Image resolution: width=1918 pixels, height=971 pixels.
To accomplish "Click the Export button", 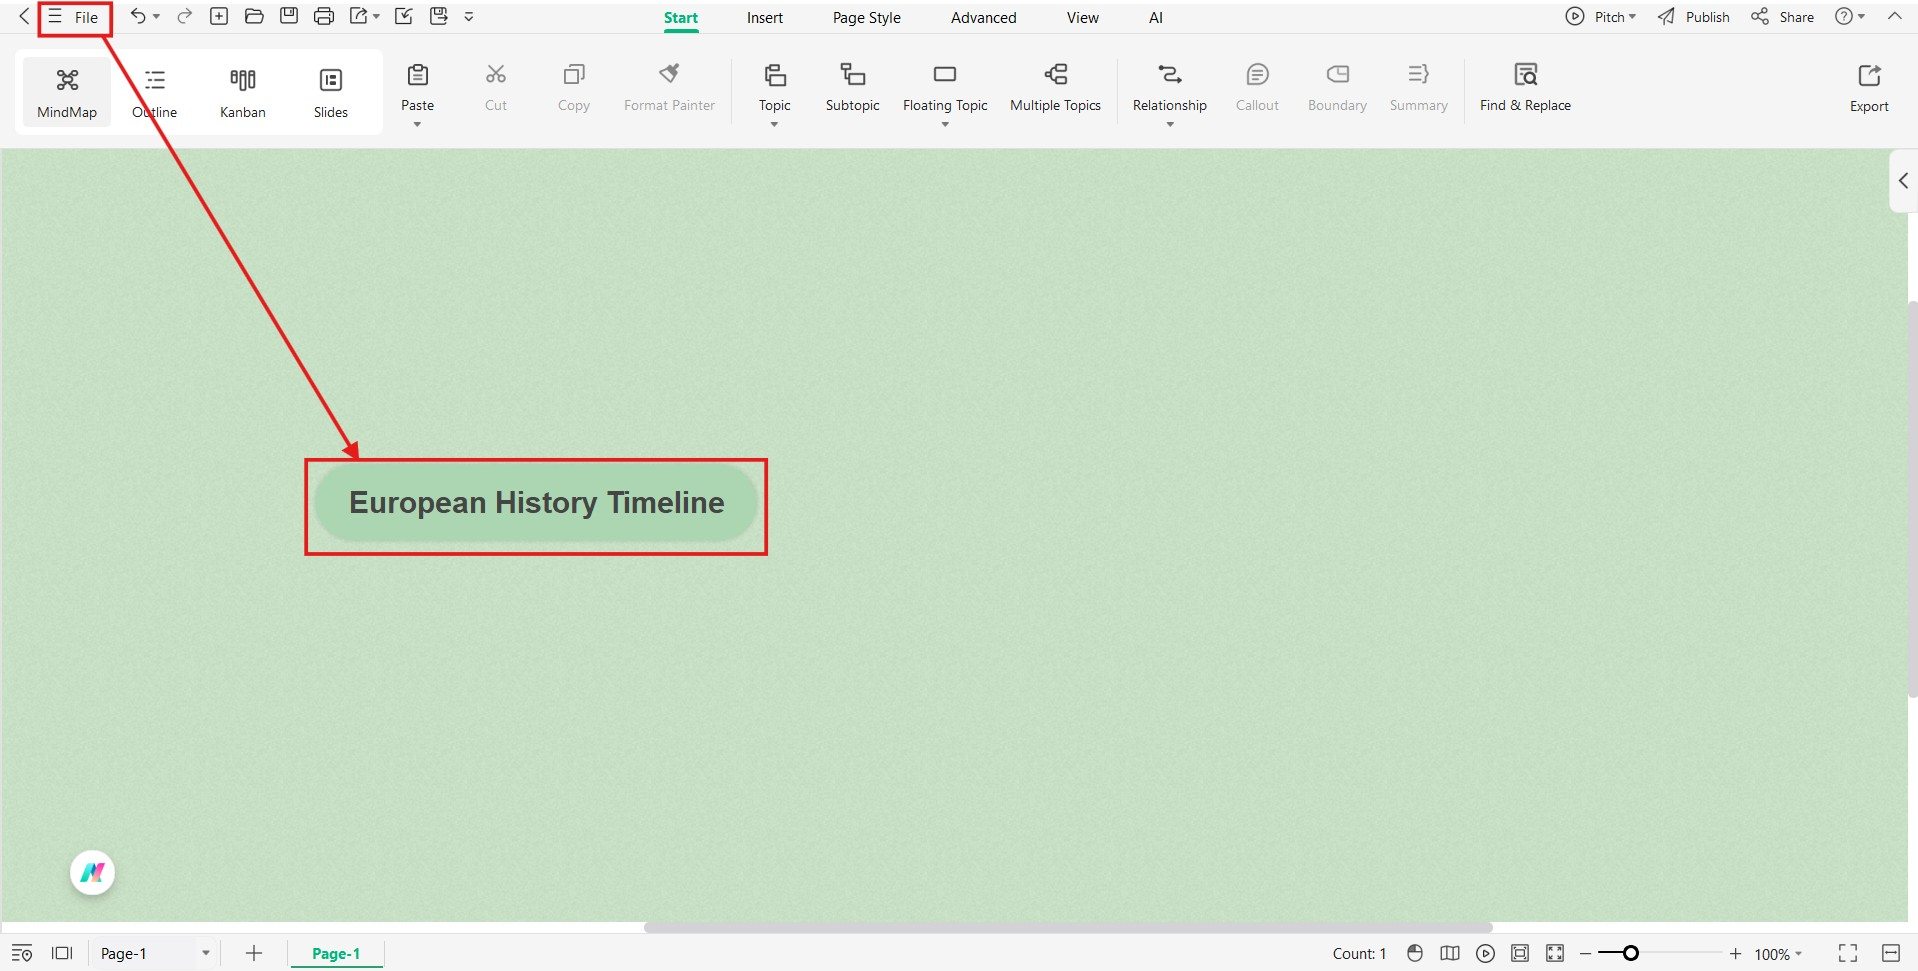I will coord(1868,88).
